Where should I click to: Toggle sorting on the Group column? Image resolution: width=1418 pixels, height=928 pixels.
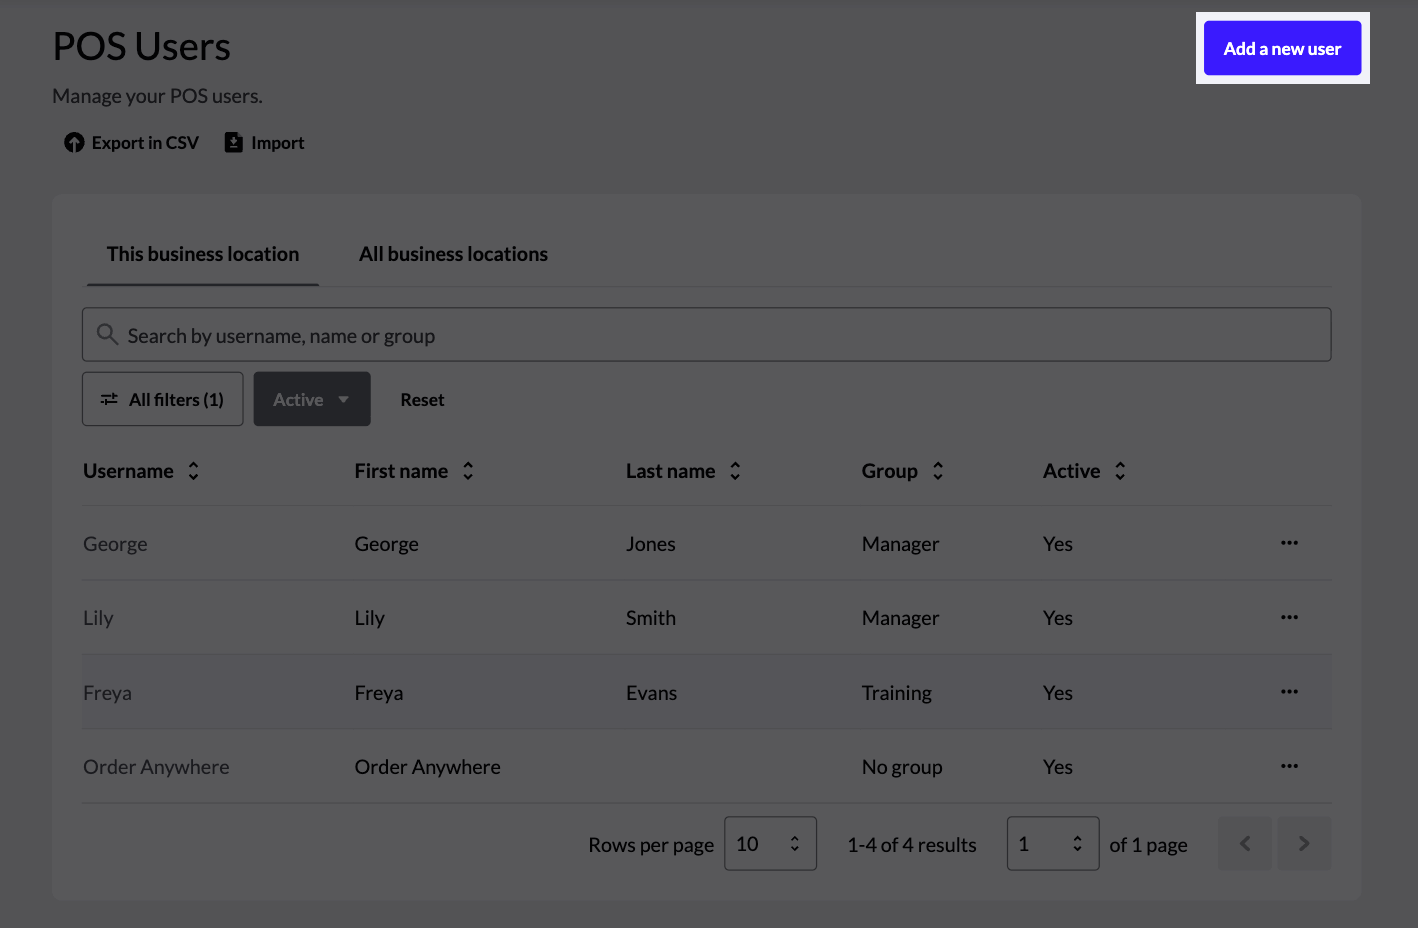(x=937, y=471)
